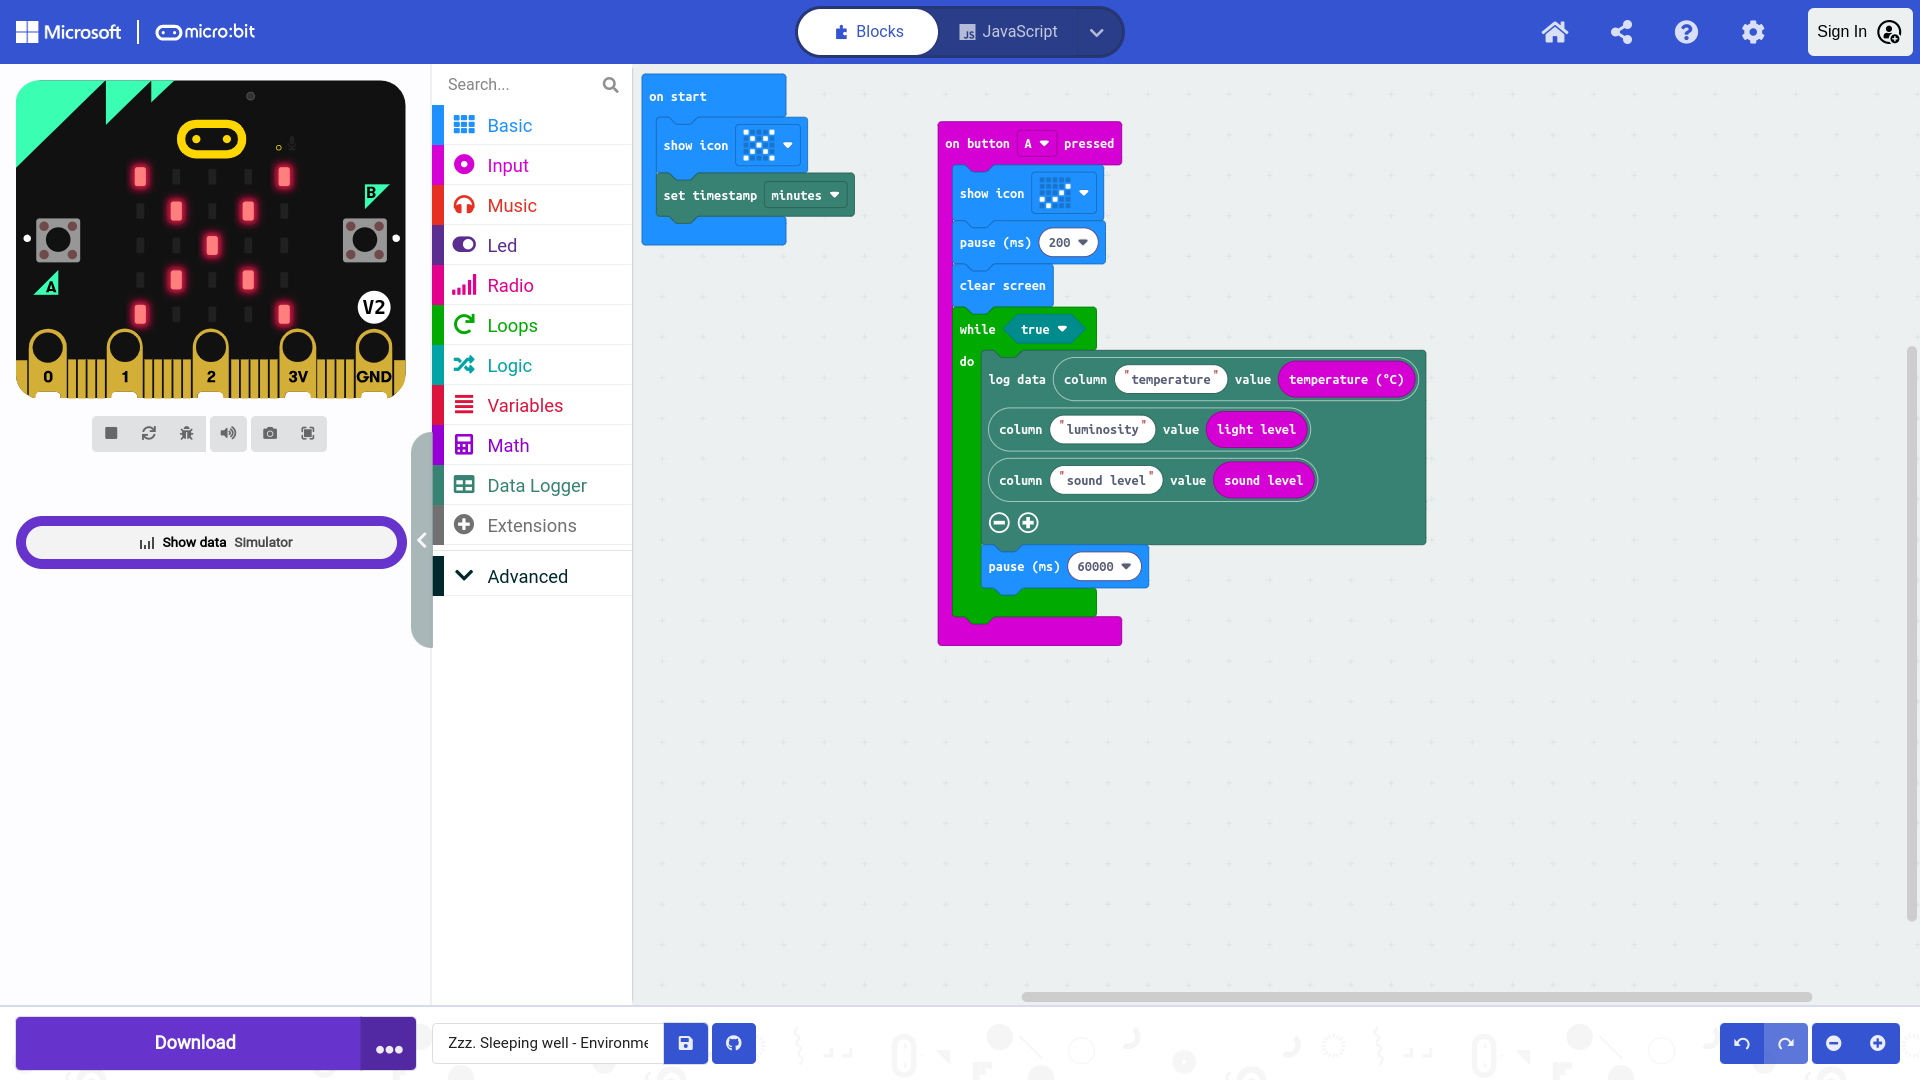Go to Home screen icon
Image resolution: width=1920 pixels, height=1080 pixels.
pyautogui.click(x=1554, y=32)
